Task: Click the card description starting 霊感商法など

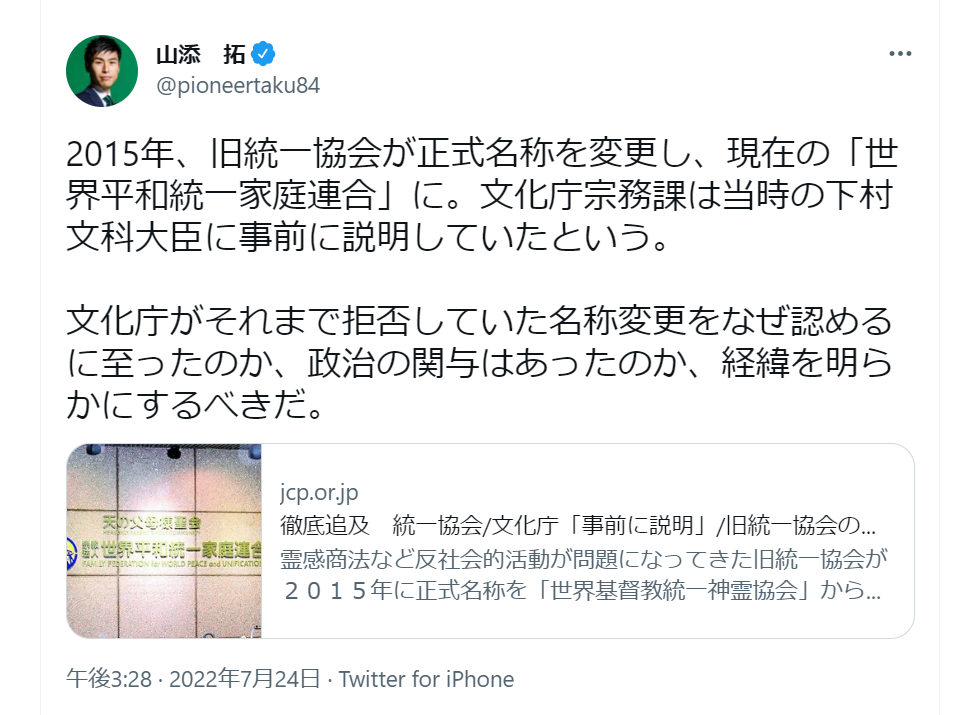Action: click(582, 557)
